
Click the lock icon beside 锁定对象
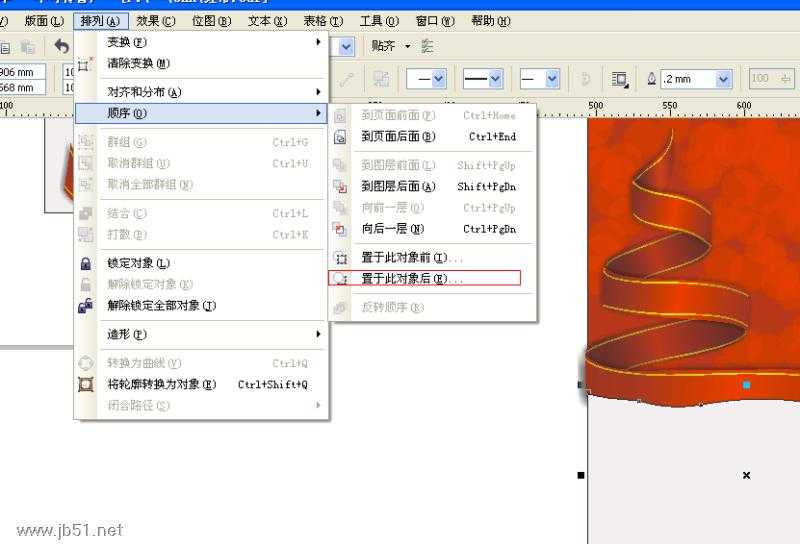point(86,263)
